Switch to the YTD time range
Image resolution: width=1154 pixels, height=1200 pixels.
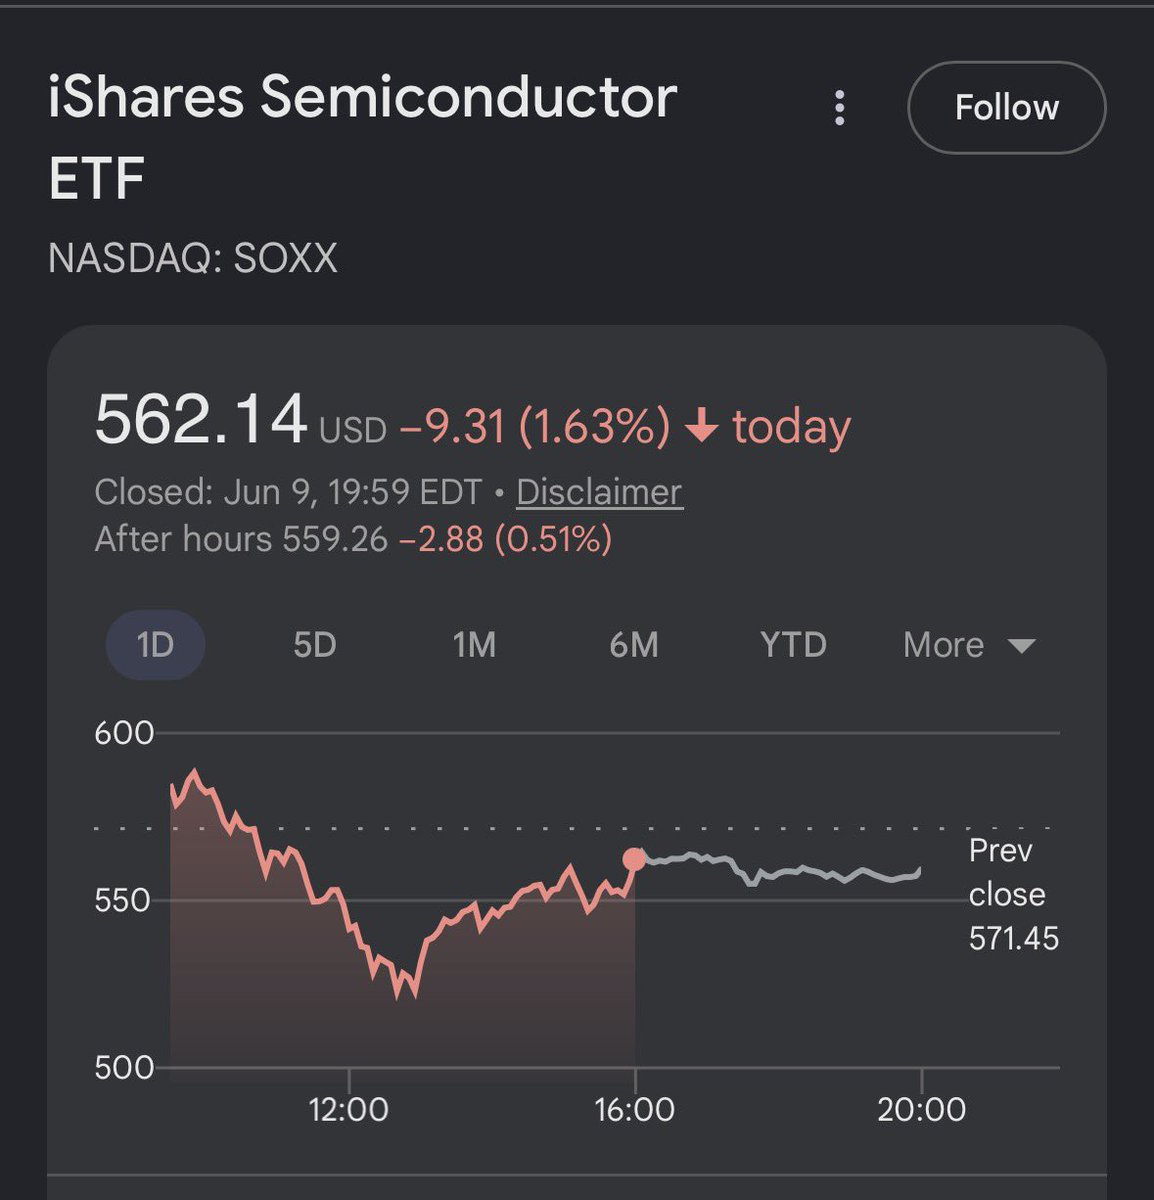point(794,645)
